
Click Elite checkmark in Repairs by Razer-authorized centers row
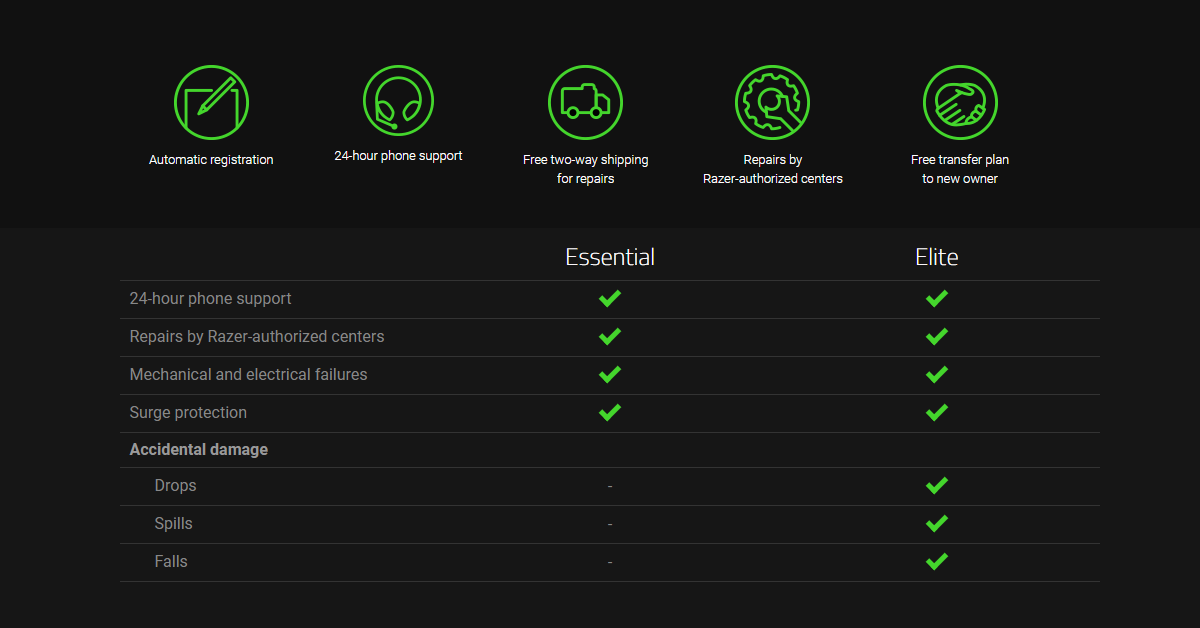937,336
